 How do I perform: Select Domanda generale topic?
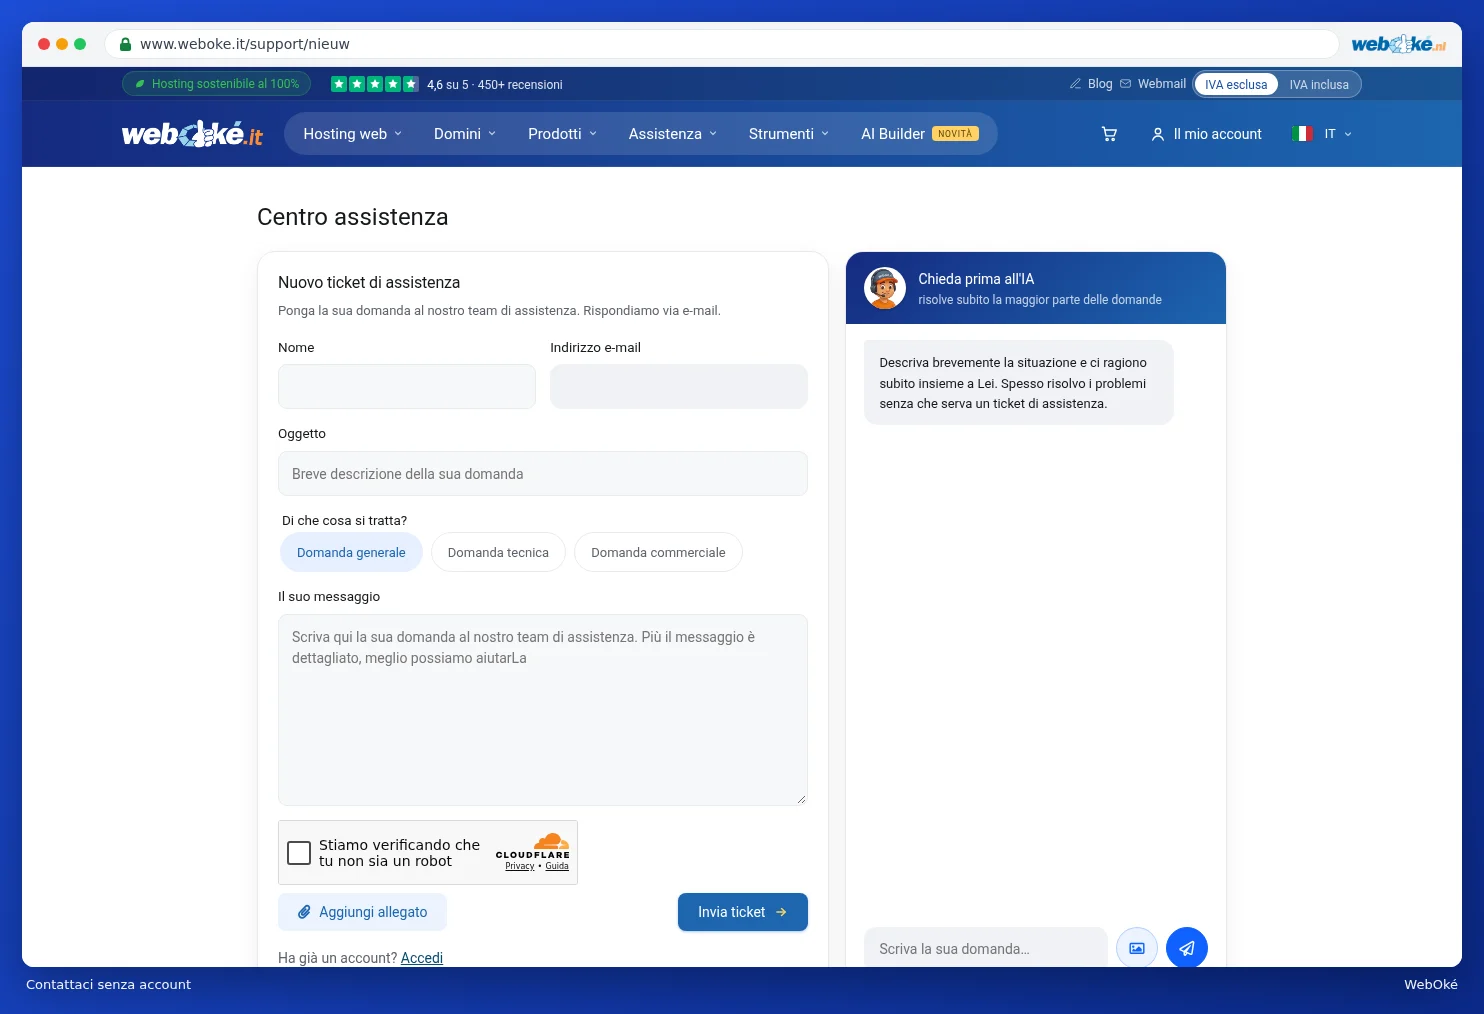351,553
